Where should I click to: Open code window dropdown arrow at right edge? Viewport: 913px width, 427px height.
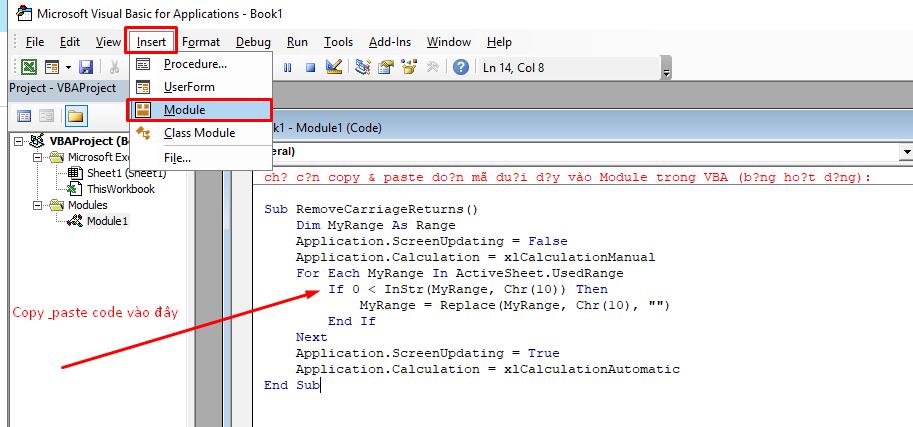tap(905, 151)
